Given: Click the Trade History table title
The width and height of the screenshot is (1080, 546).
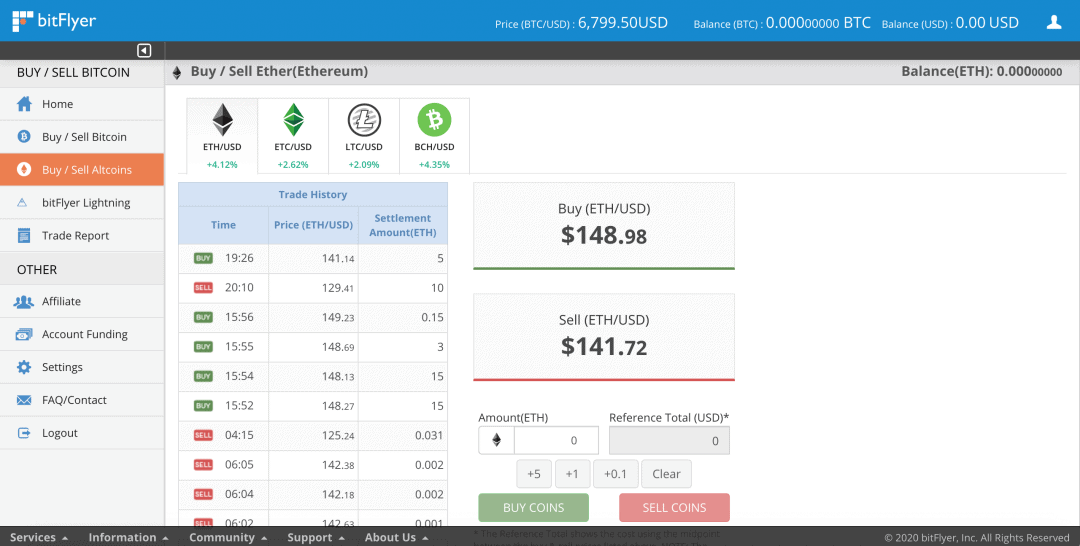Looking at the screenshot, I should (313, 195).
